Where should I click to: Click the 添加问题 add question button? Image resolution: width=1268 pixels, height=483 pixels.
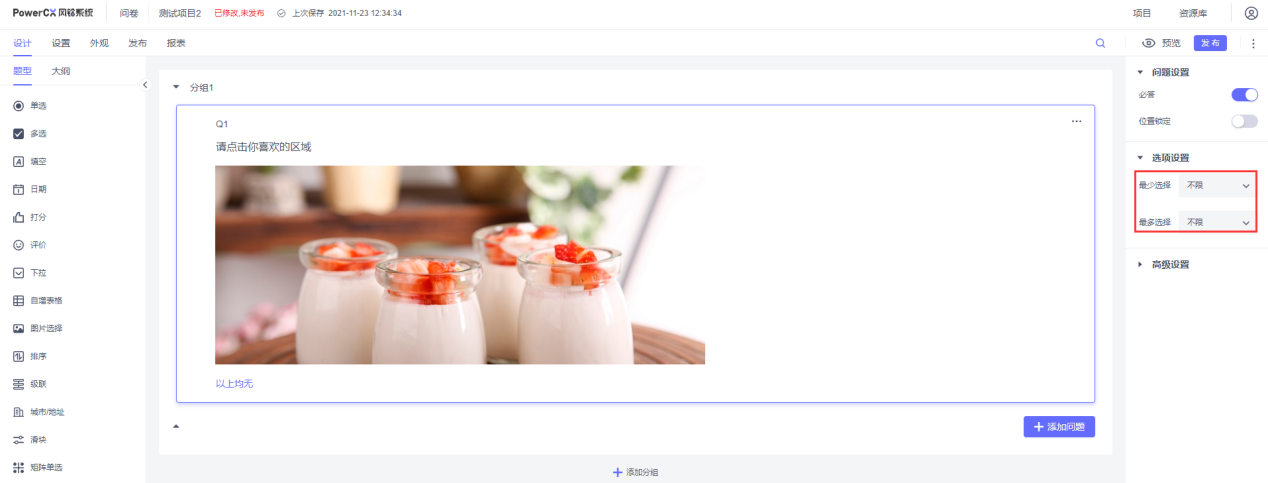(1058, 427)
